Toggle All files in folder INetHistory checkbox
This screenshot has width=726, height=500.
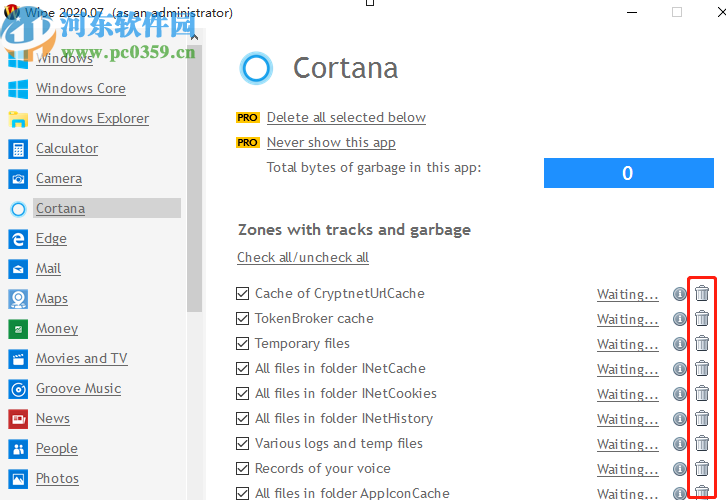tap(243, 419)
